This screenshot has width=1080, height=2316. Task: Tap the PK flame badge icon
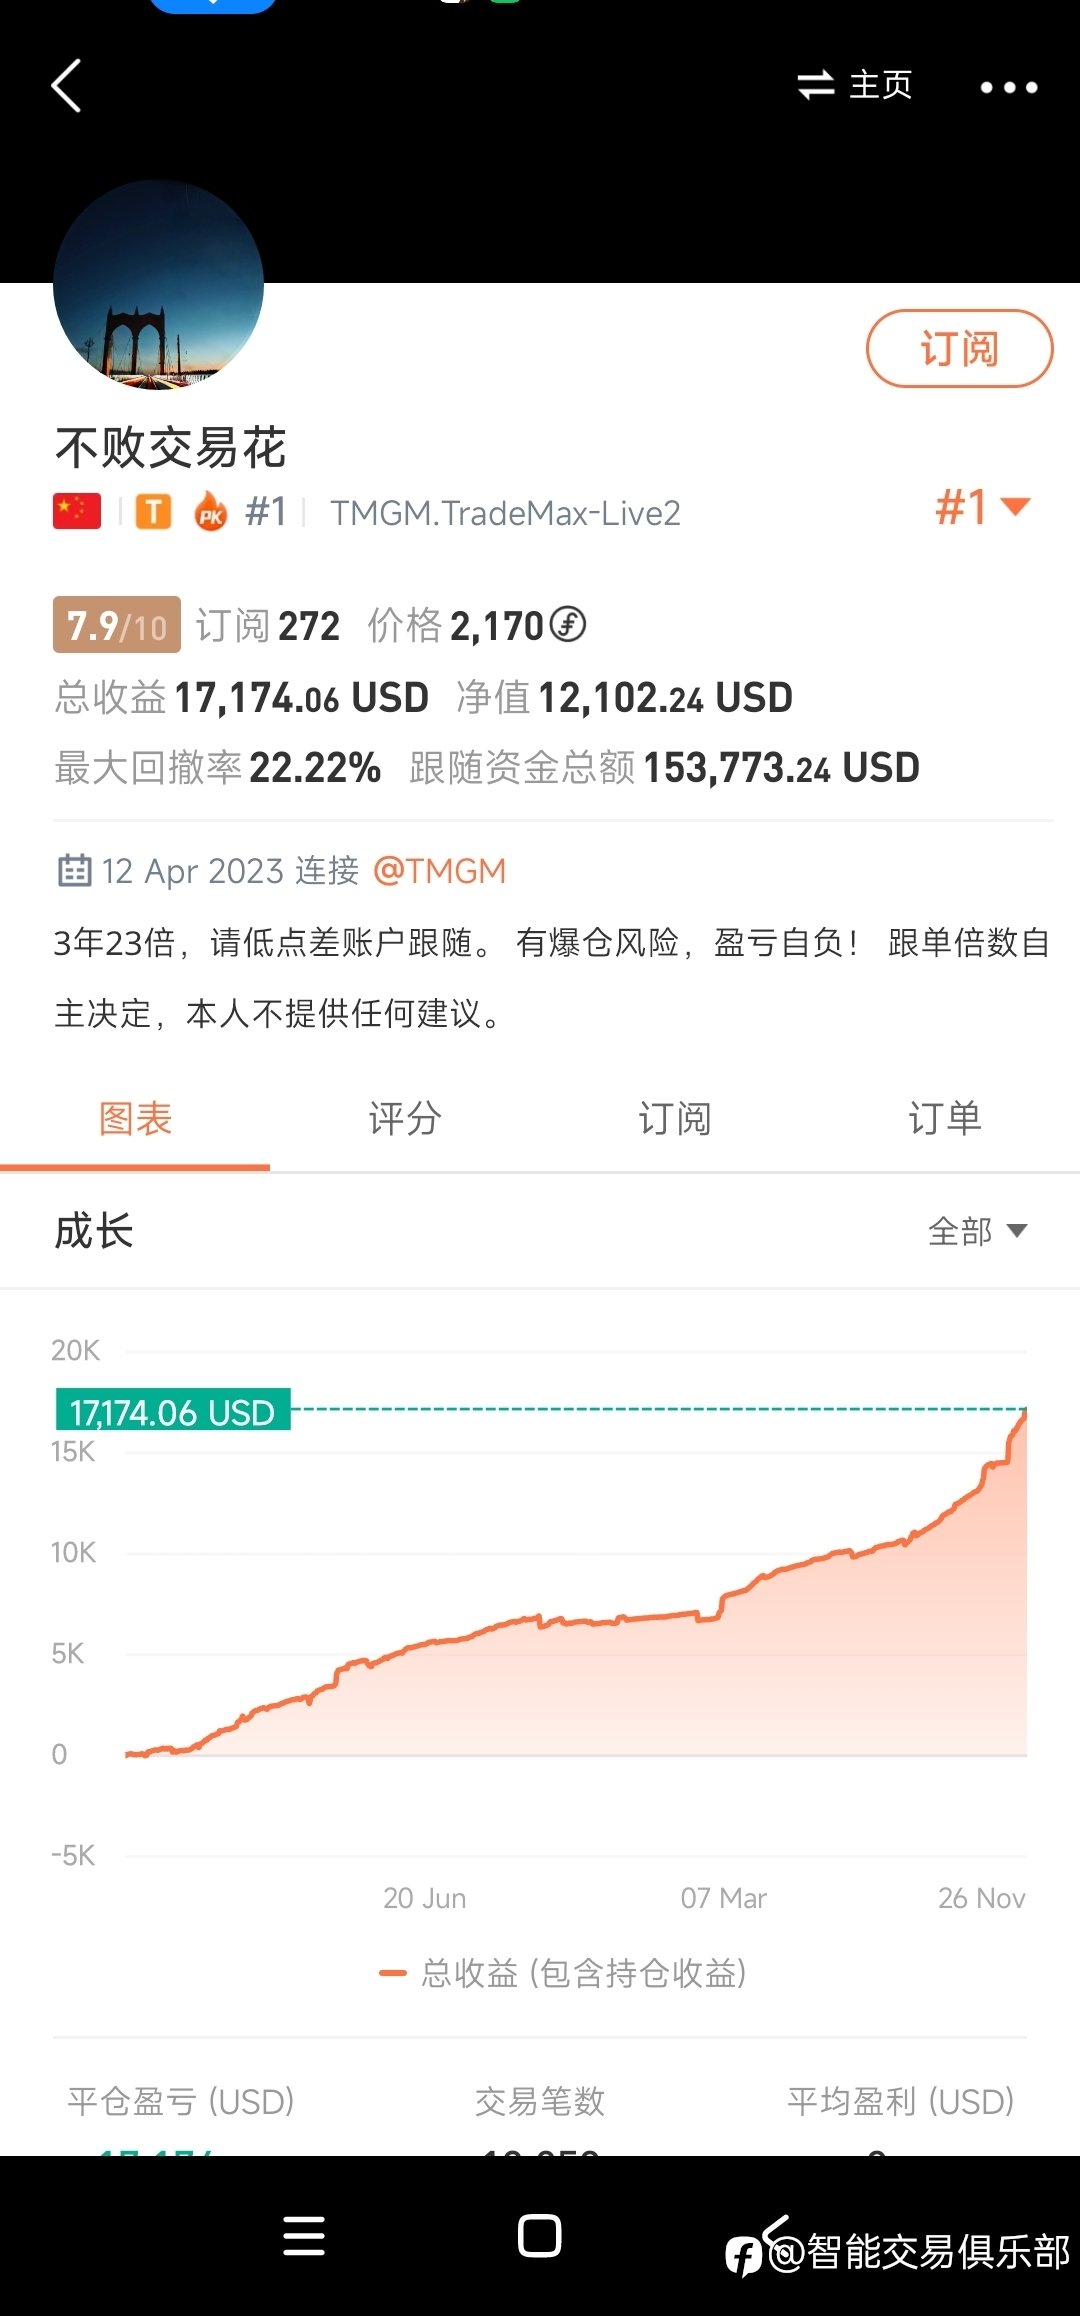pos(211,512)
